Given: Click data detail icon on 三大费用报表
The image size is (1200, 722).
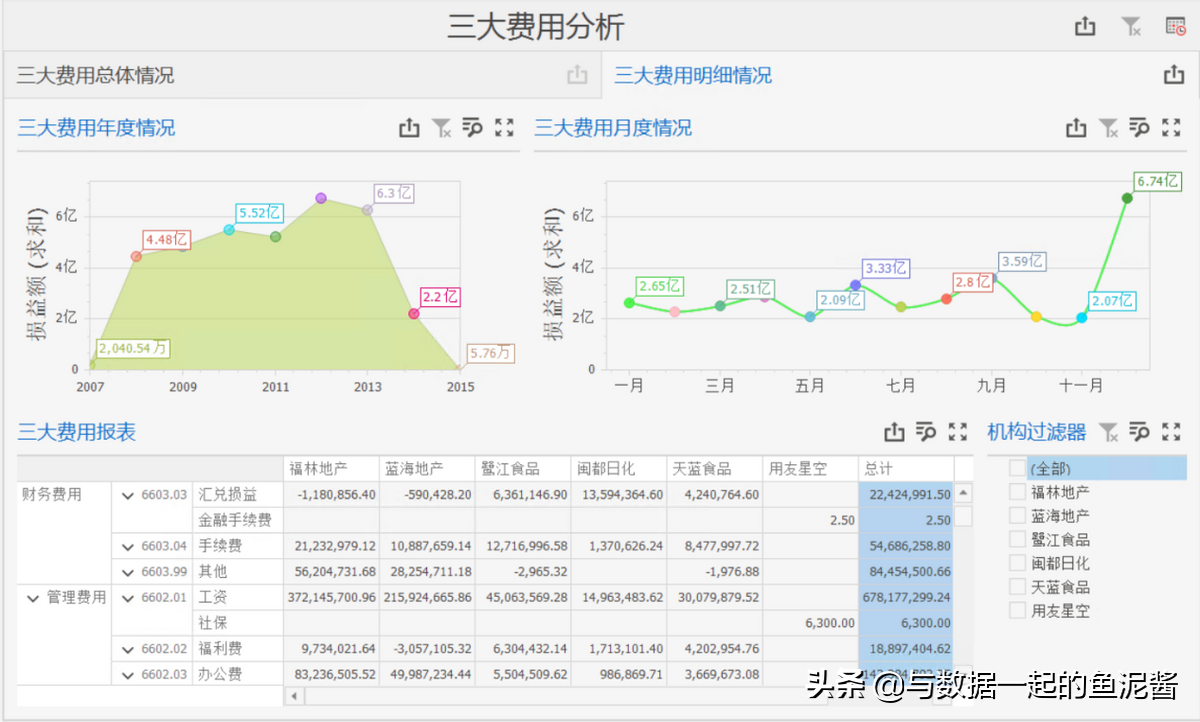Looking at the screenshot, I should click(925, 432).
